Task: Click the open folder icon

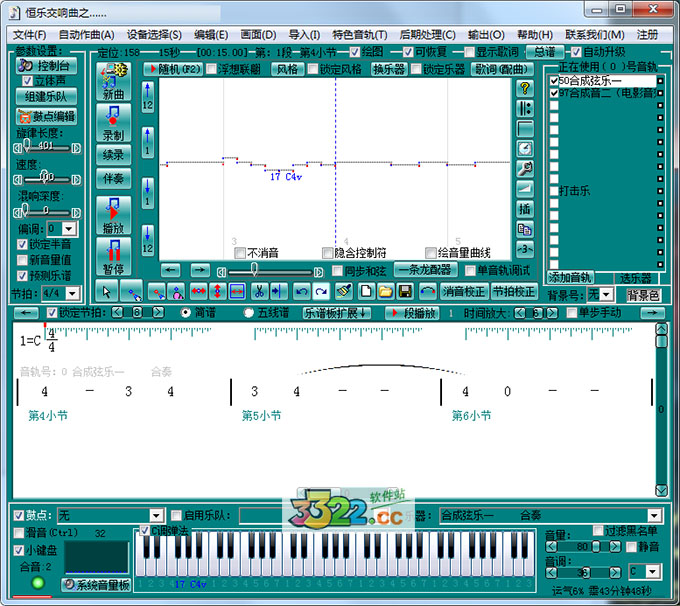Action: click(385, 291)
